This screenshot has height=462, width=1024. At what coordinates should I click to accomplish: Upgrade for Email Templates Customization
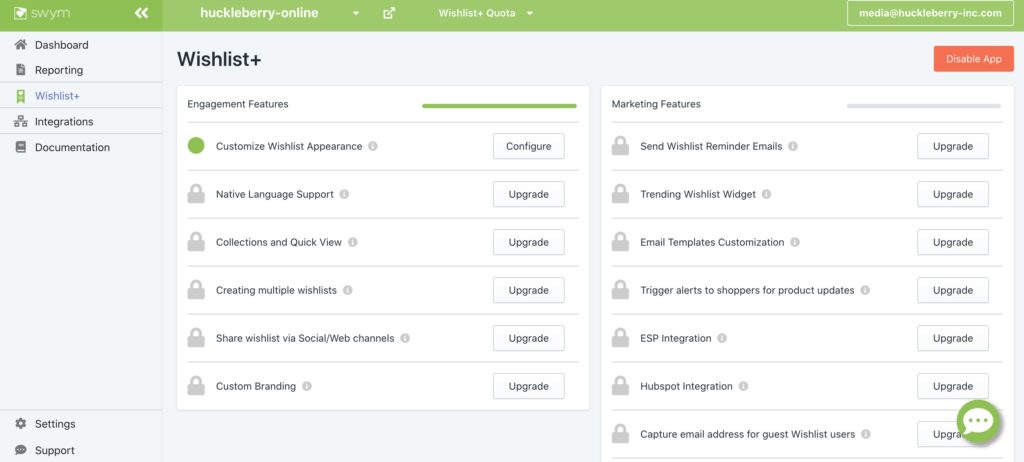(x=953, y=242)
